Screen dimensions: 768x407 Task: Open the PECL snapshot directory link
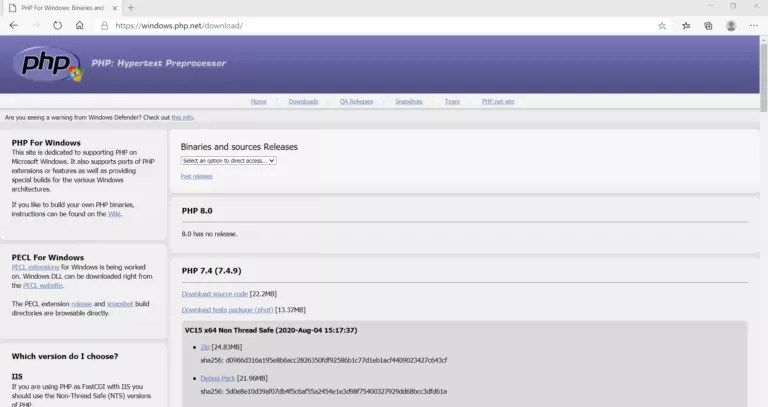pyautogui.click(x=120, y=304)
